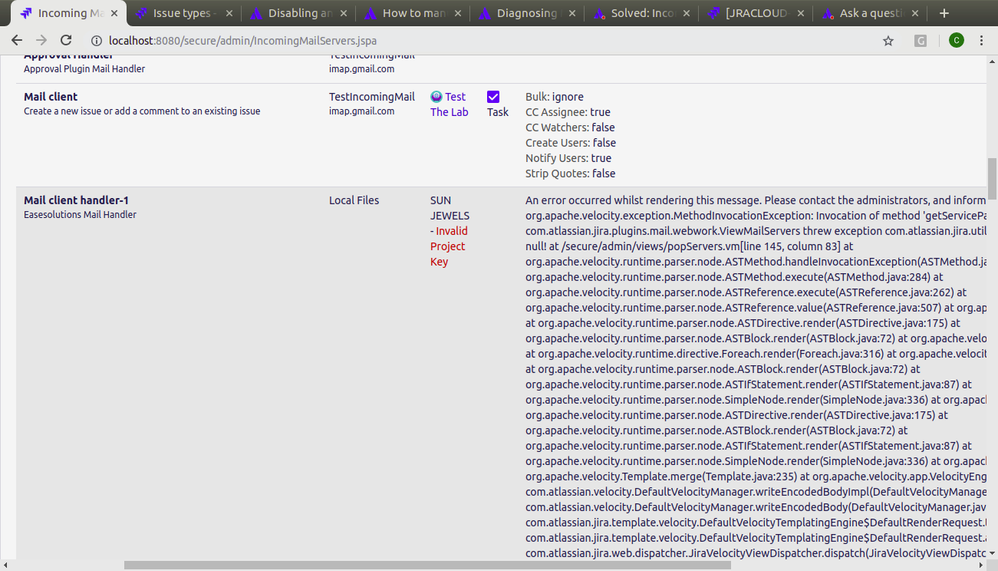This screenshot has height=571, width=998.
Task: Select the Mail client handler name
Action: tap(50, 97)
